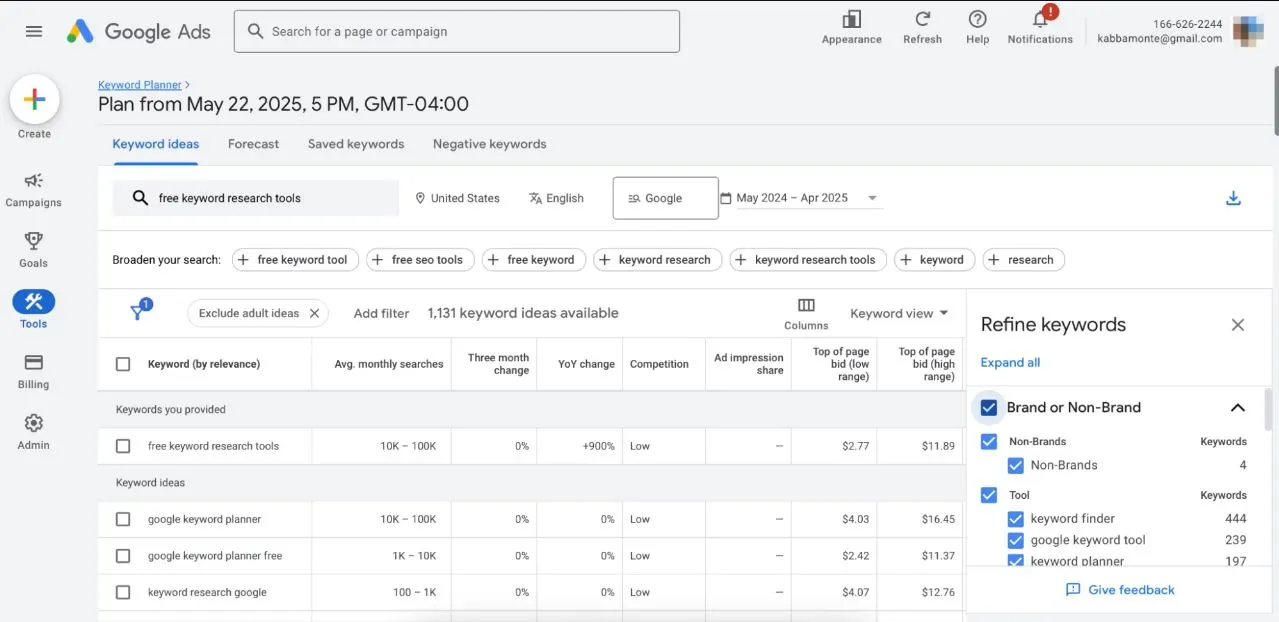Click the top search for page or campaign field

click(x=457, y=31)
